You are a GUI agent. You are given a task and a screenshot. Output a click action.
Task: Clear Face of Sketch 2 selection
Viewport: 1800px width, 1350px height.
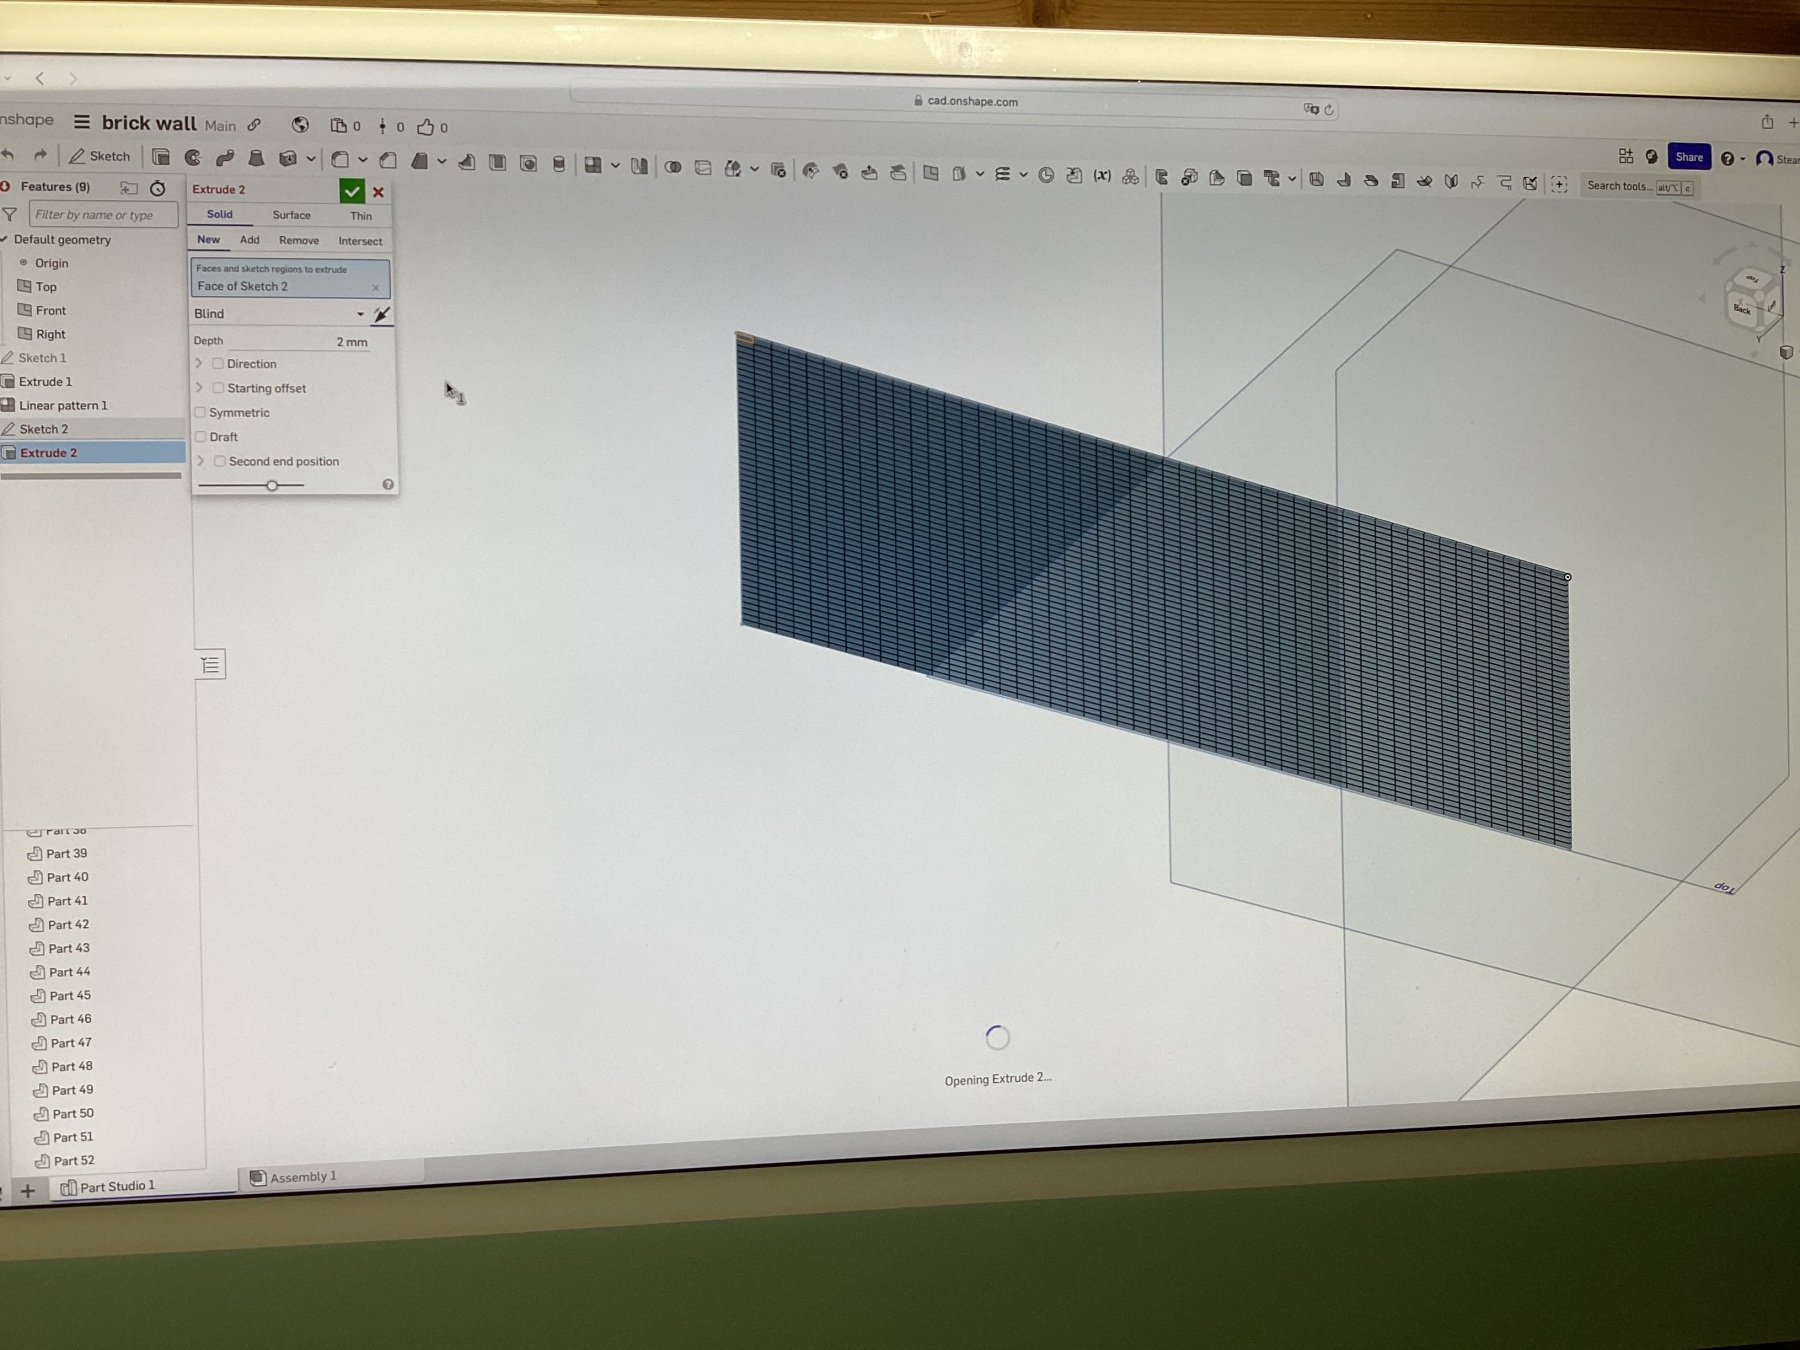(376, 288)
